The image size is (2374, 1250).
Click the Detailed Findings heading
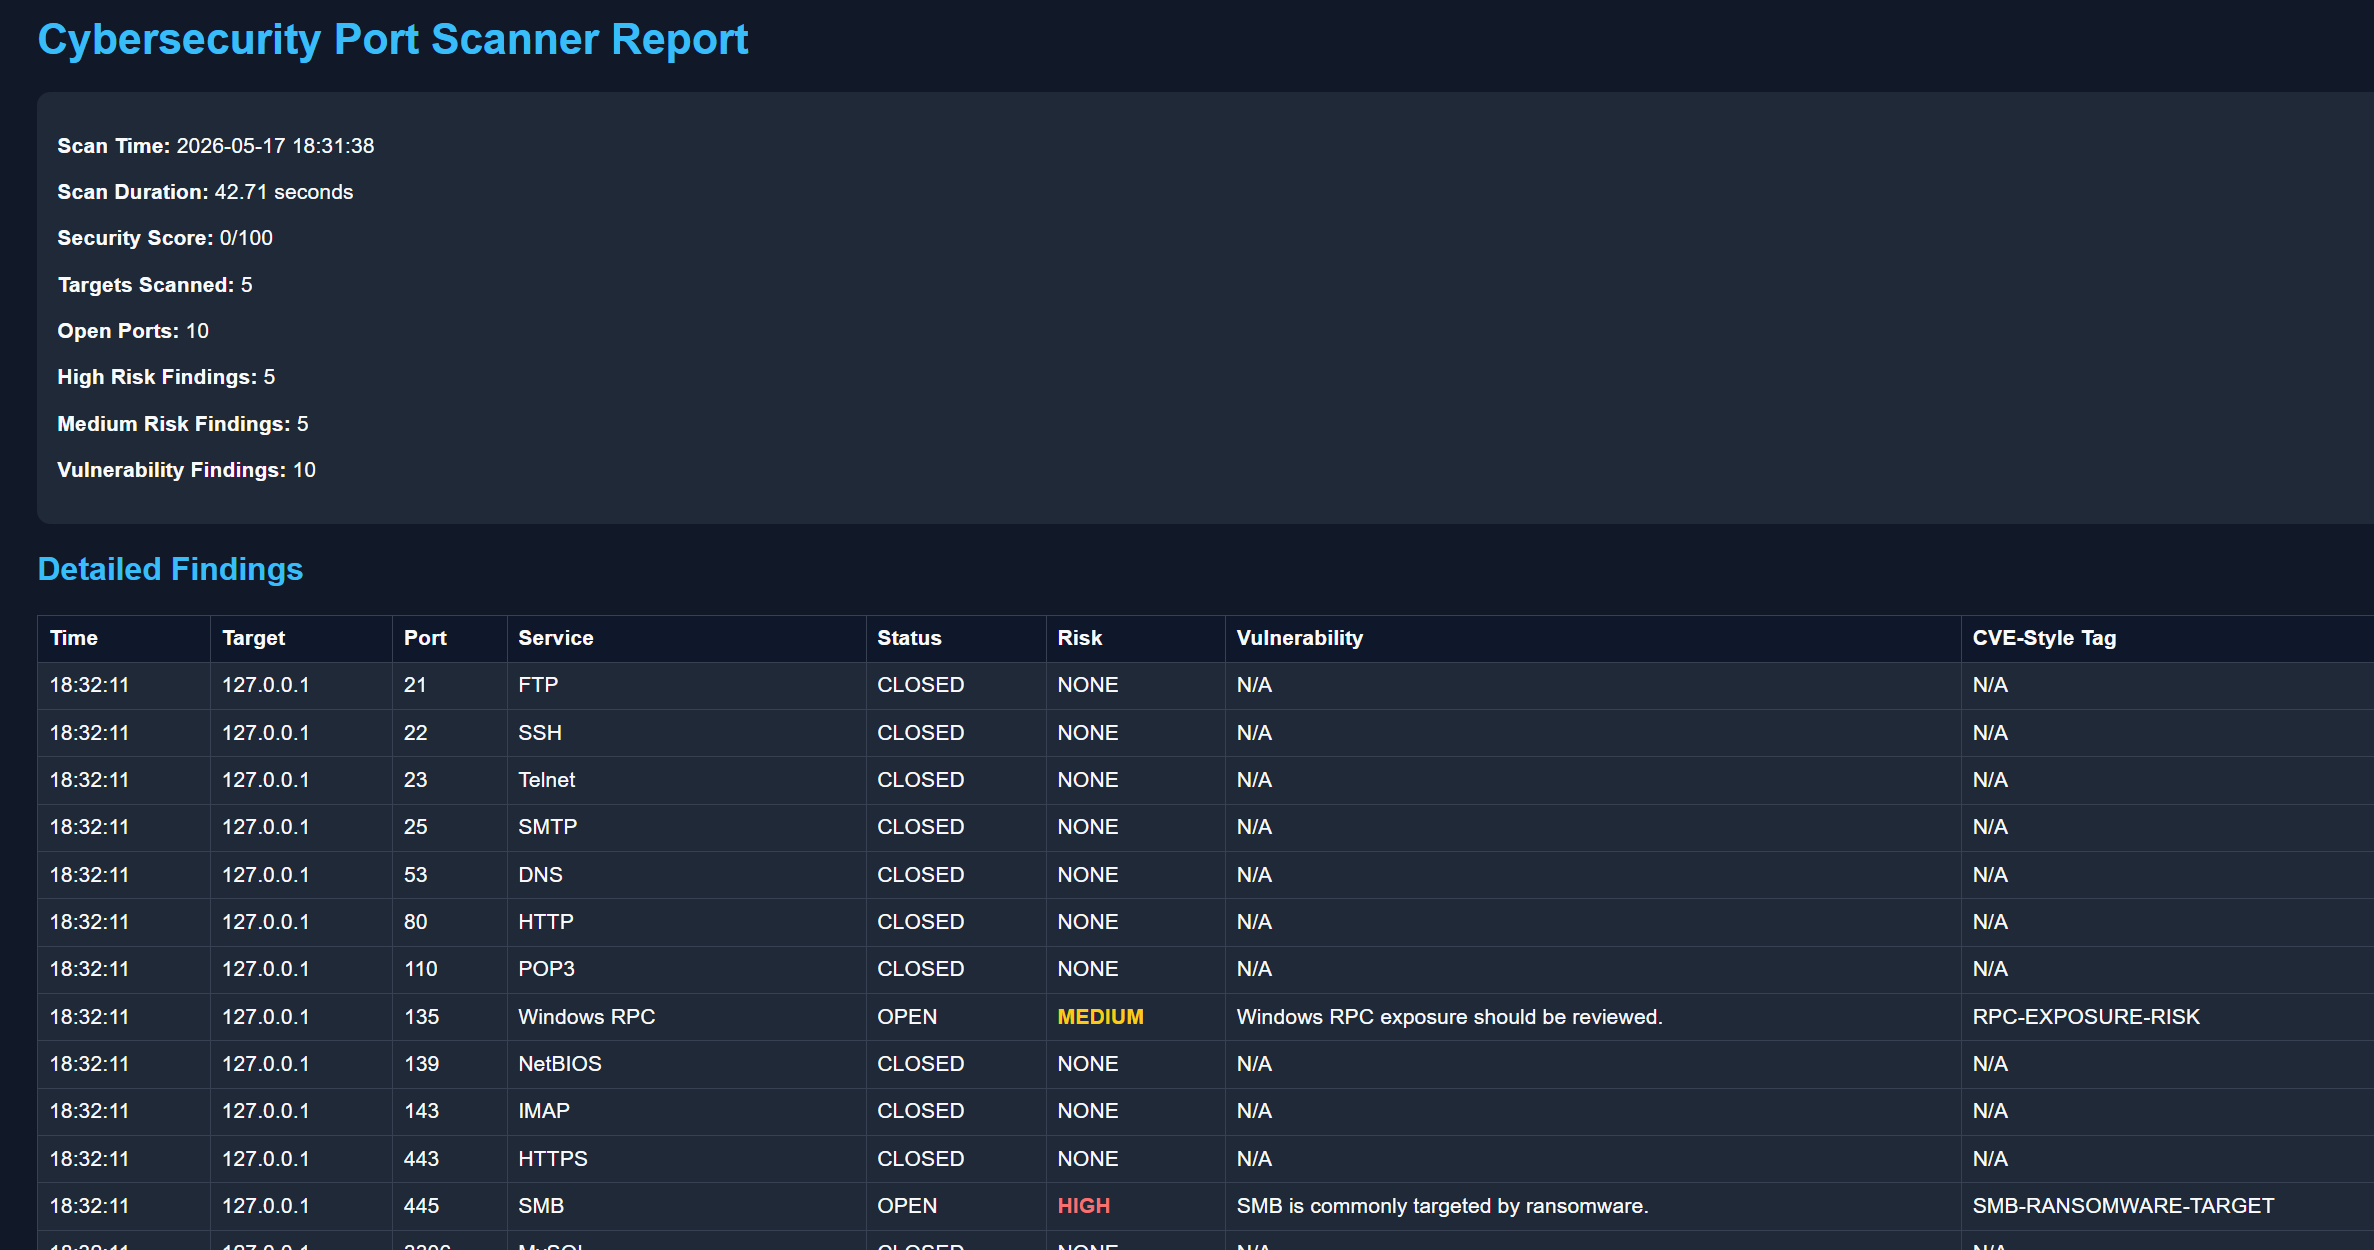(x=170, y=569)
